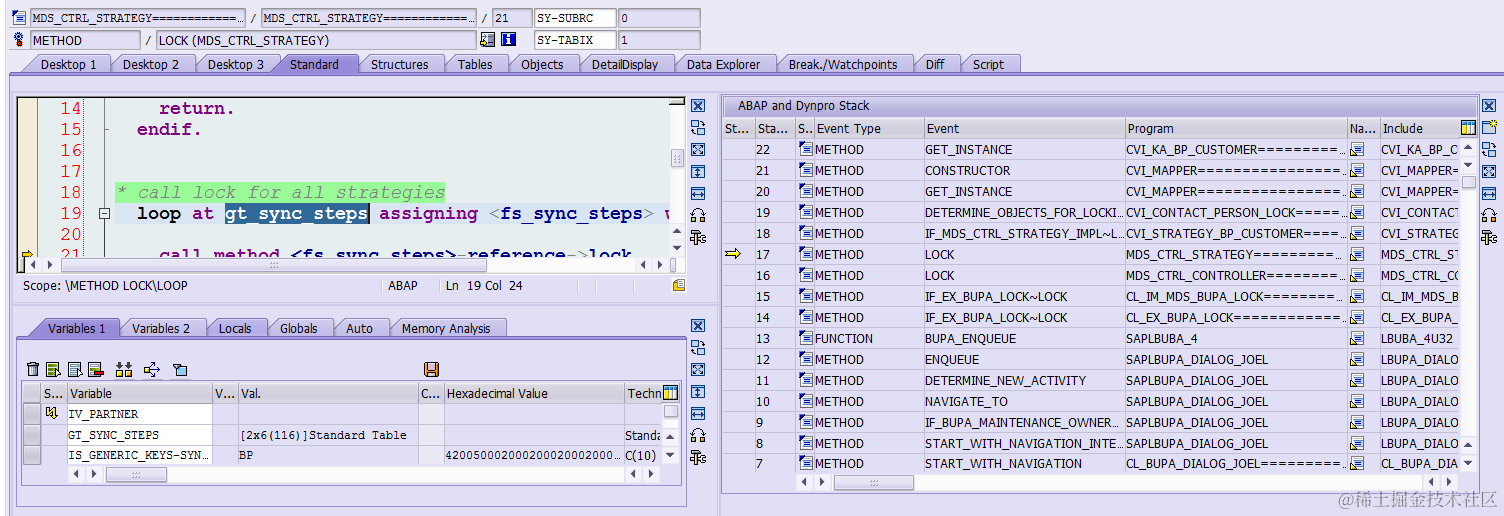Select the GT_SYNC_STEPS row using its row selector
The image size is (1504, 516).
[32, 435]
